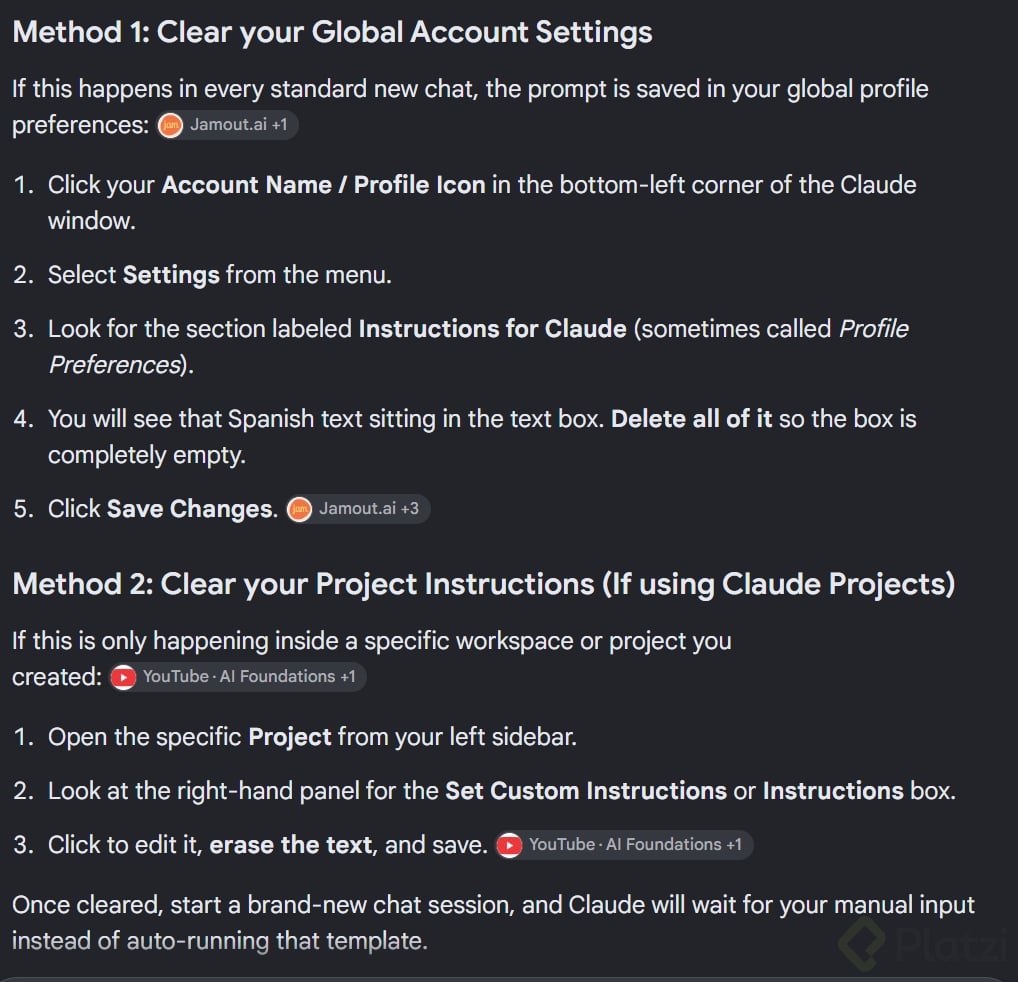Click the bold "Instructions for Claude" text
The width and height of the screenshot is (1018, 982).
(x=492, y=329)
